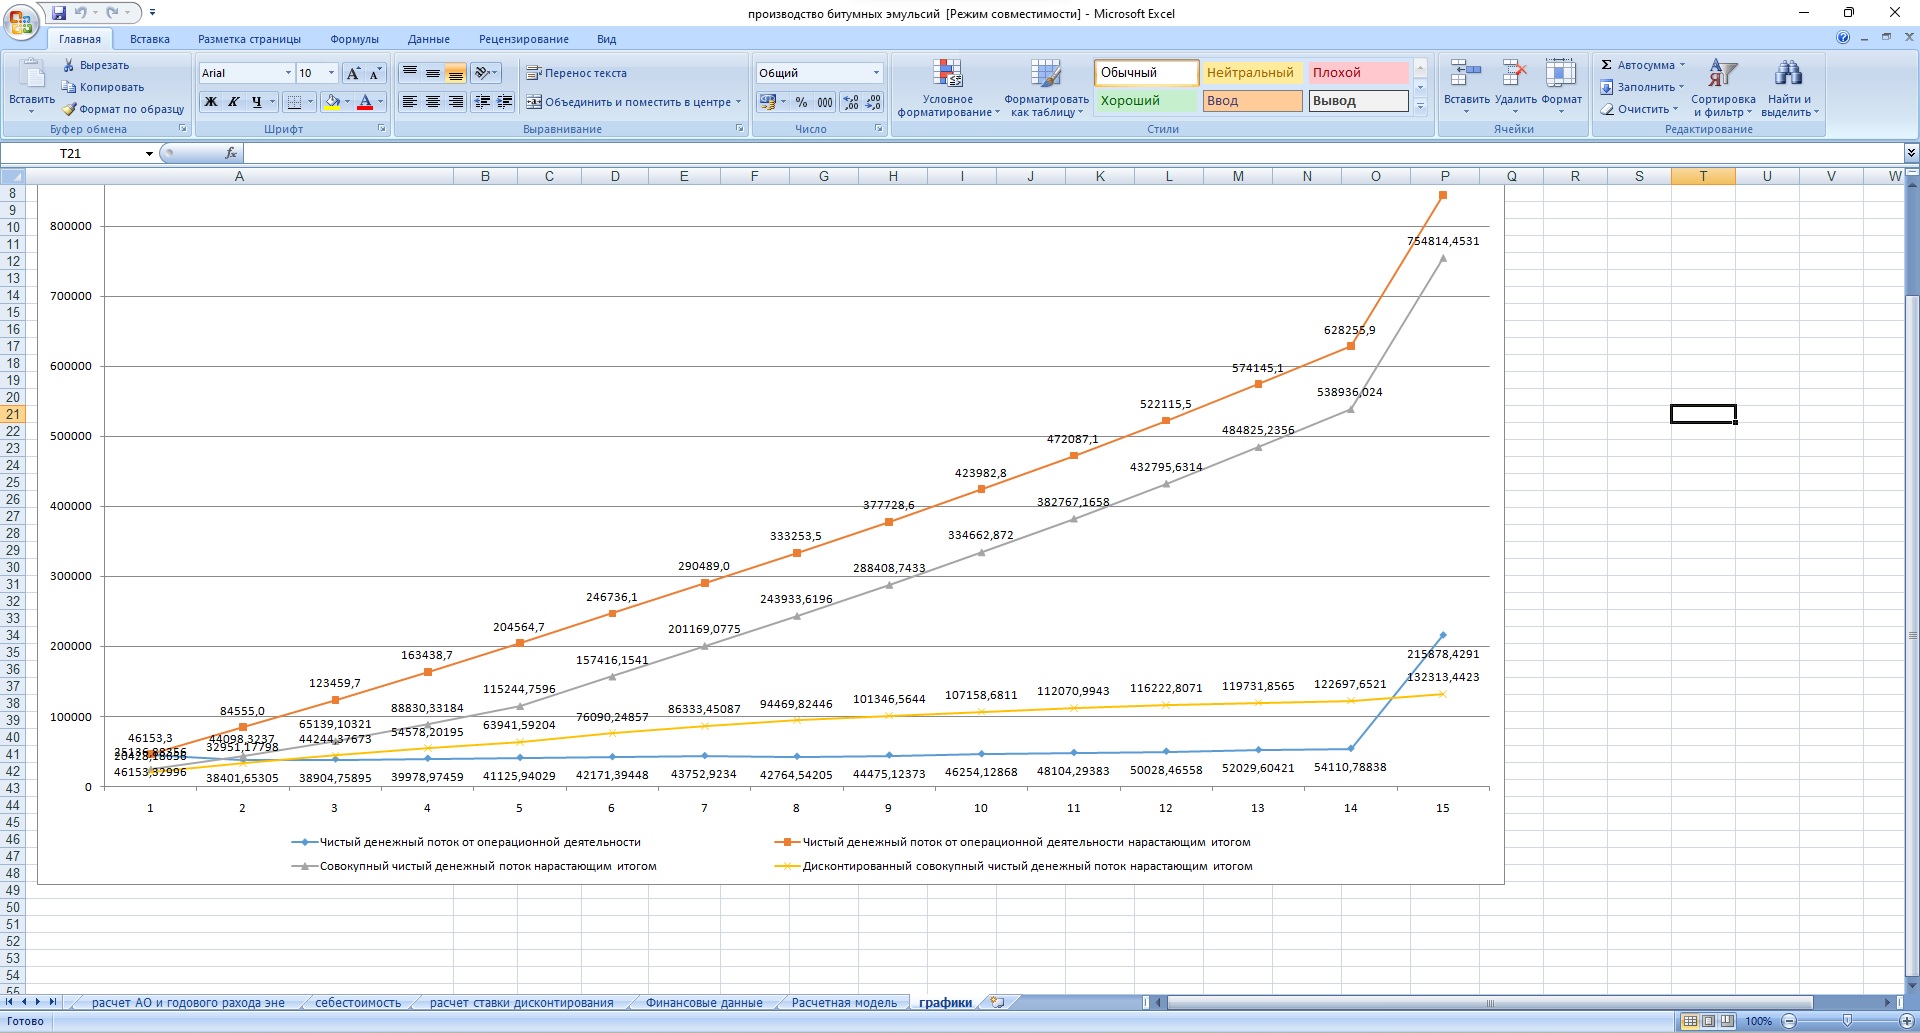This screenshot has width=1920, height=1033.
Task: Open Conditional Formatting icon in Styles
Action: pos(947,74)
